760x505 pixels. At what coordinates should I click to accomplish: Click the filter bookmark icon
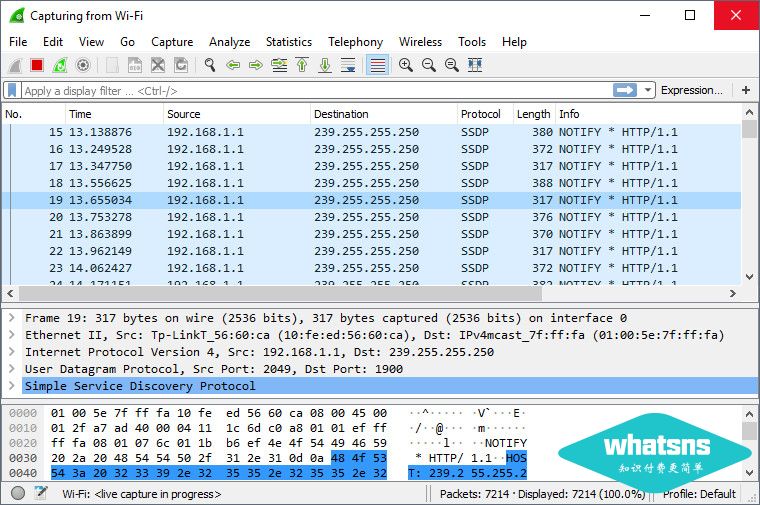coord(12,90)
